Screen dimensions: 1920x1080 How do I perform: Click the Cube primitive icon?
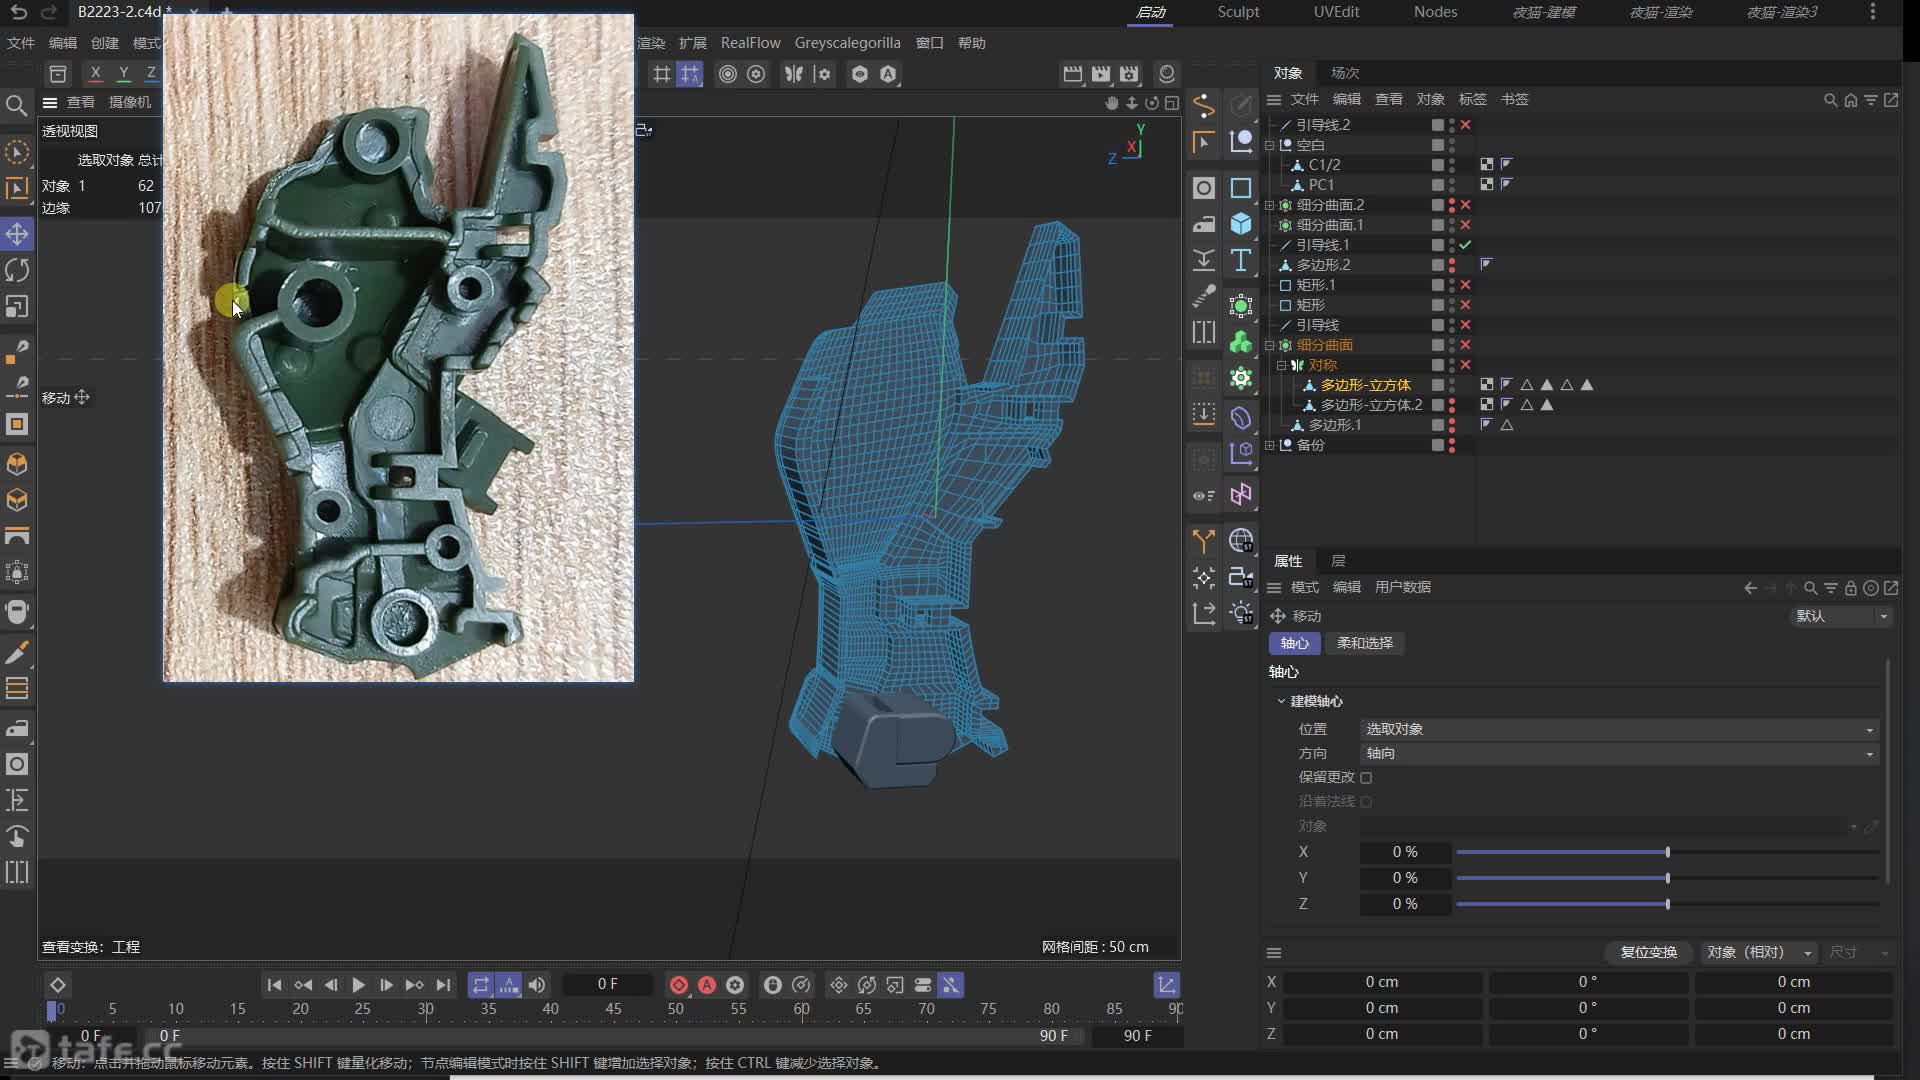[1241, 224]
